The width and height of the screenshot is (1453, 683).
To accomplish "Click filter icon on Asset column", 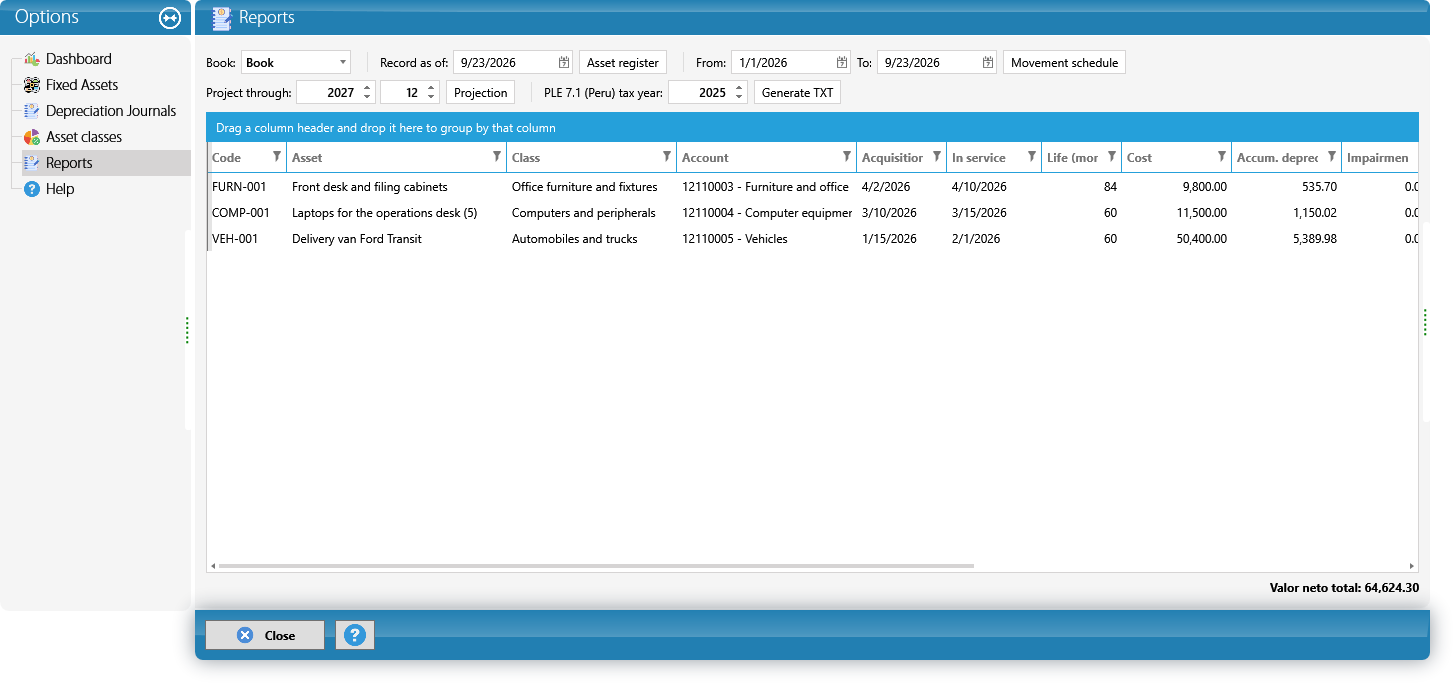I will [x=497, y=157].
